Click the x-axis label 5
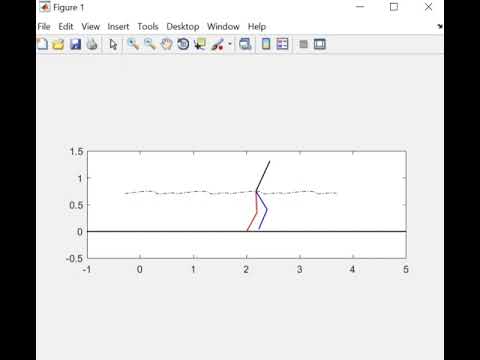This screenshot has width=480, height=360. tap(406, 269)
